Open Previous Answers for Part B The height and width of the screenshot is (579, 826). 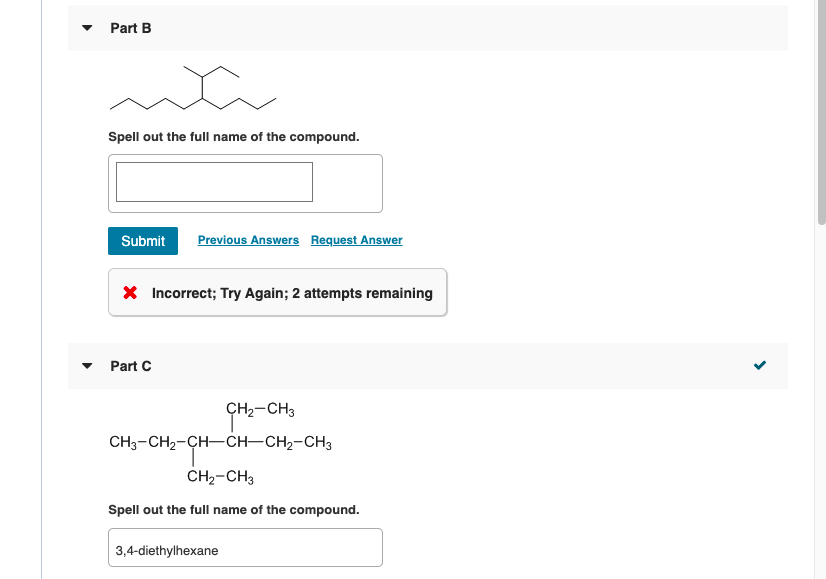click(248, 240)
